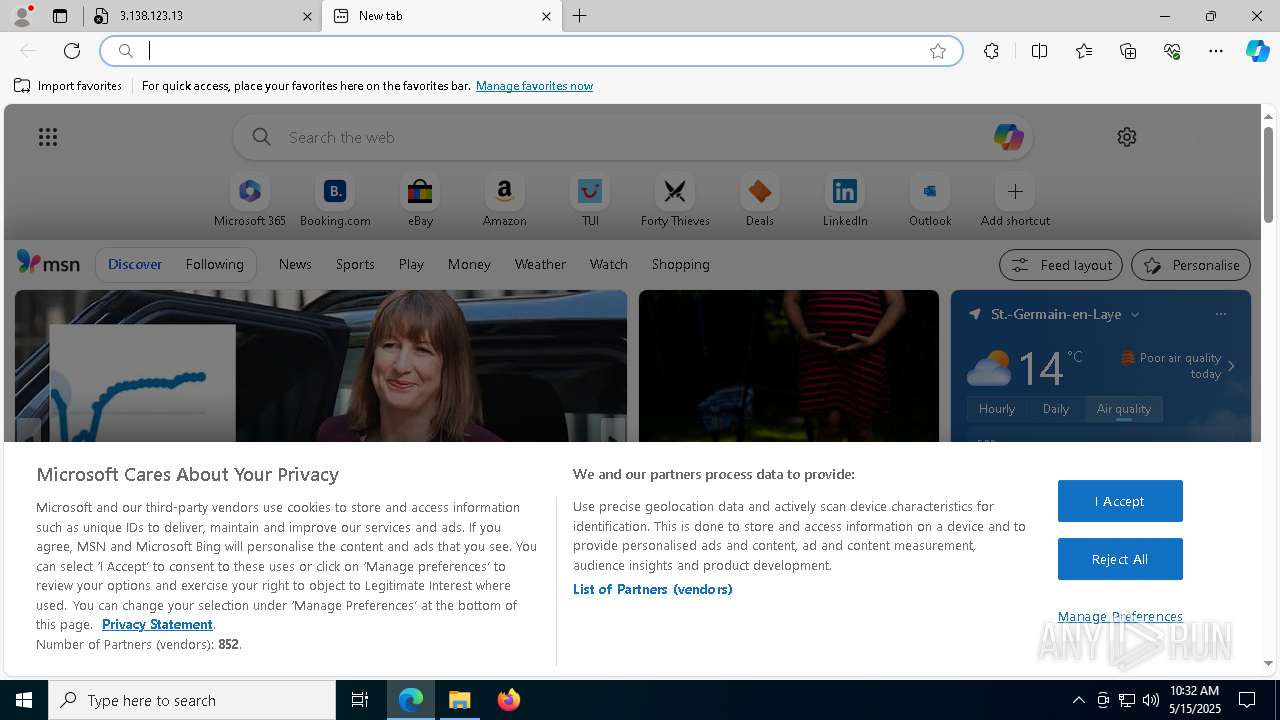
Task: Open the News menu item
Action: point(295,264)
